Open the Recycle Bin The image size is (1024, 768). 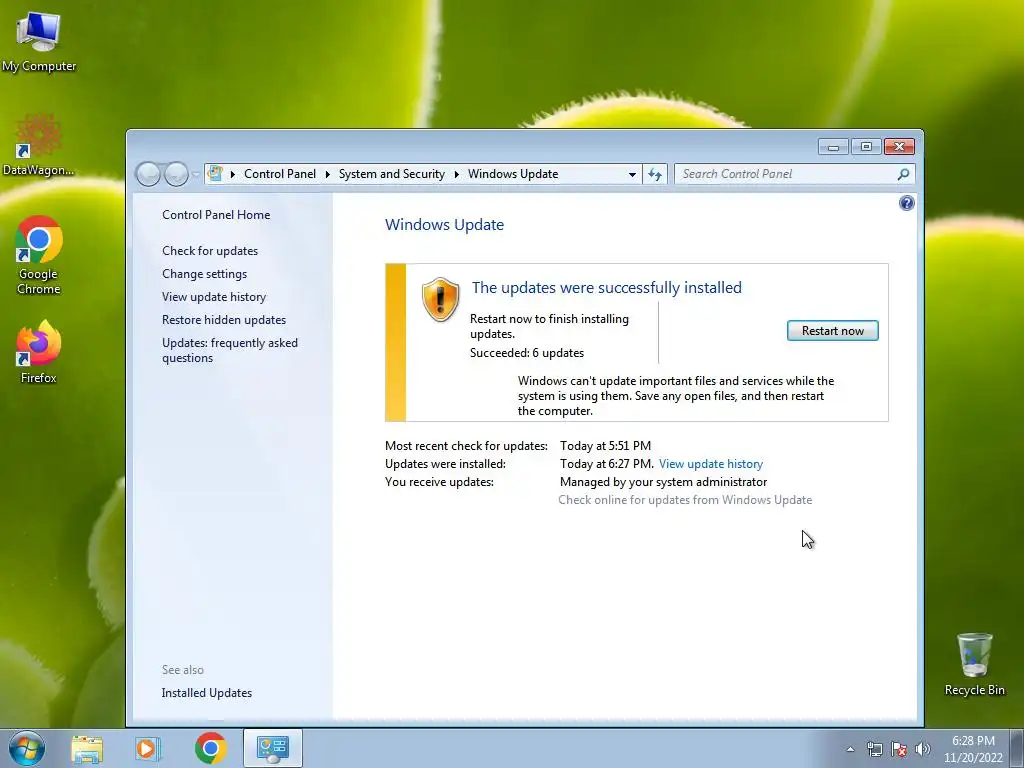pos(974,664)
